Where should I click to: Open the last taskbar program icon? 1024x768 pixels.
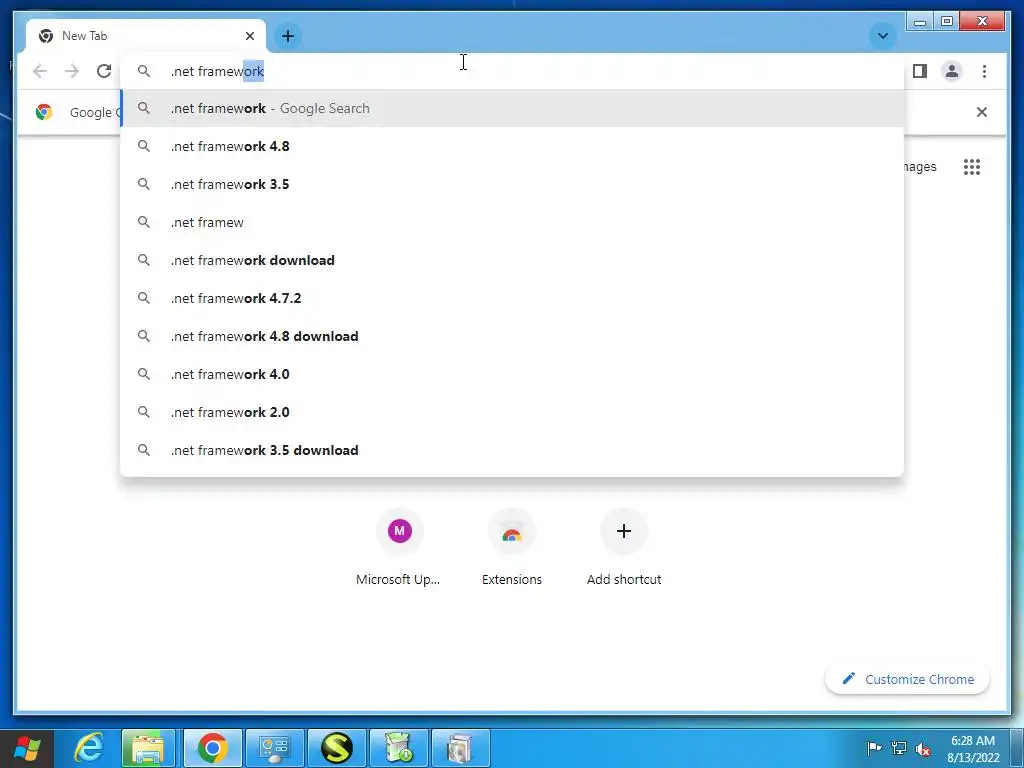[x=460, y=748]
